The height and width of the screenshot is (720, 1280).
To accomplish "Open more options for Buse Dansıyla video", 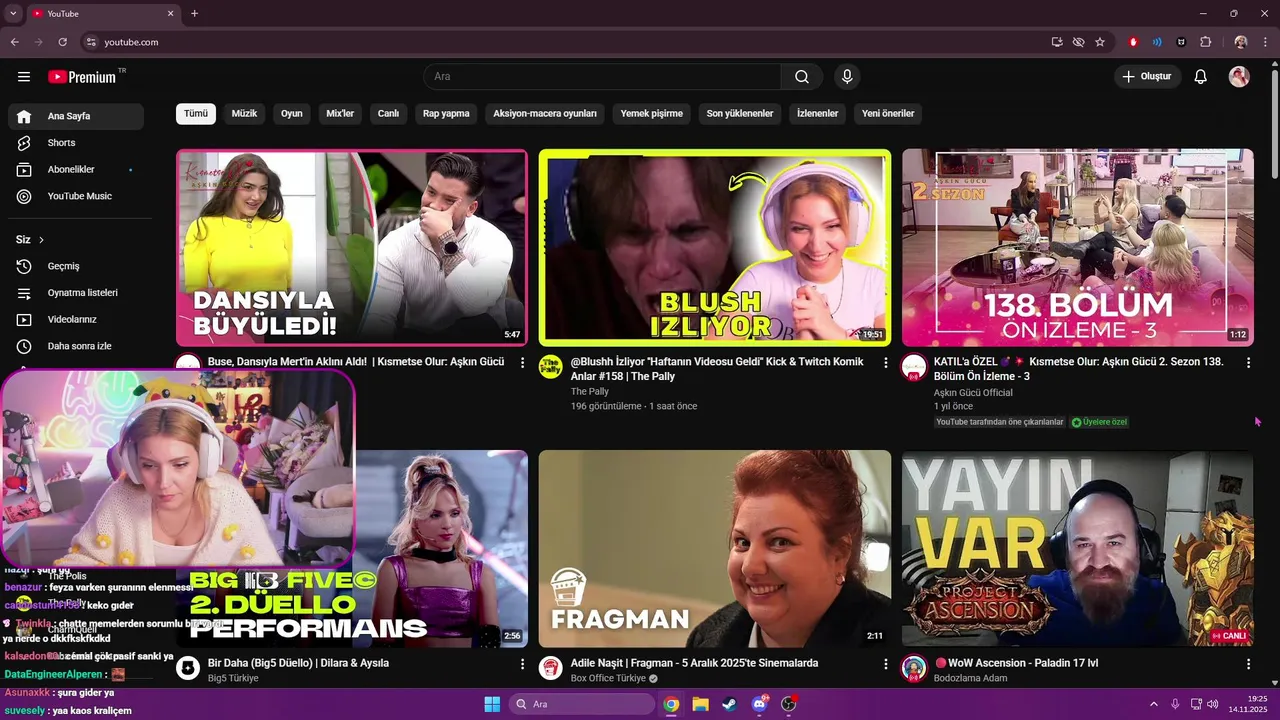I will [x=522, y=362].
